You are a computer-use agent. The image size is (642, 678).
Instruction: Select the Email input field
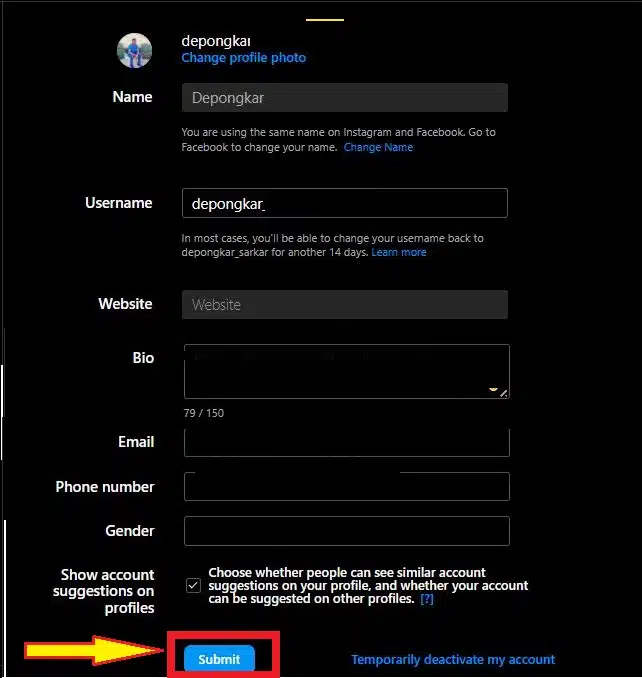tap(346, 442)
